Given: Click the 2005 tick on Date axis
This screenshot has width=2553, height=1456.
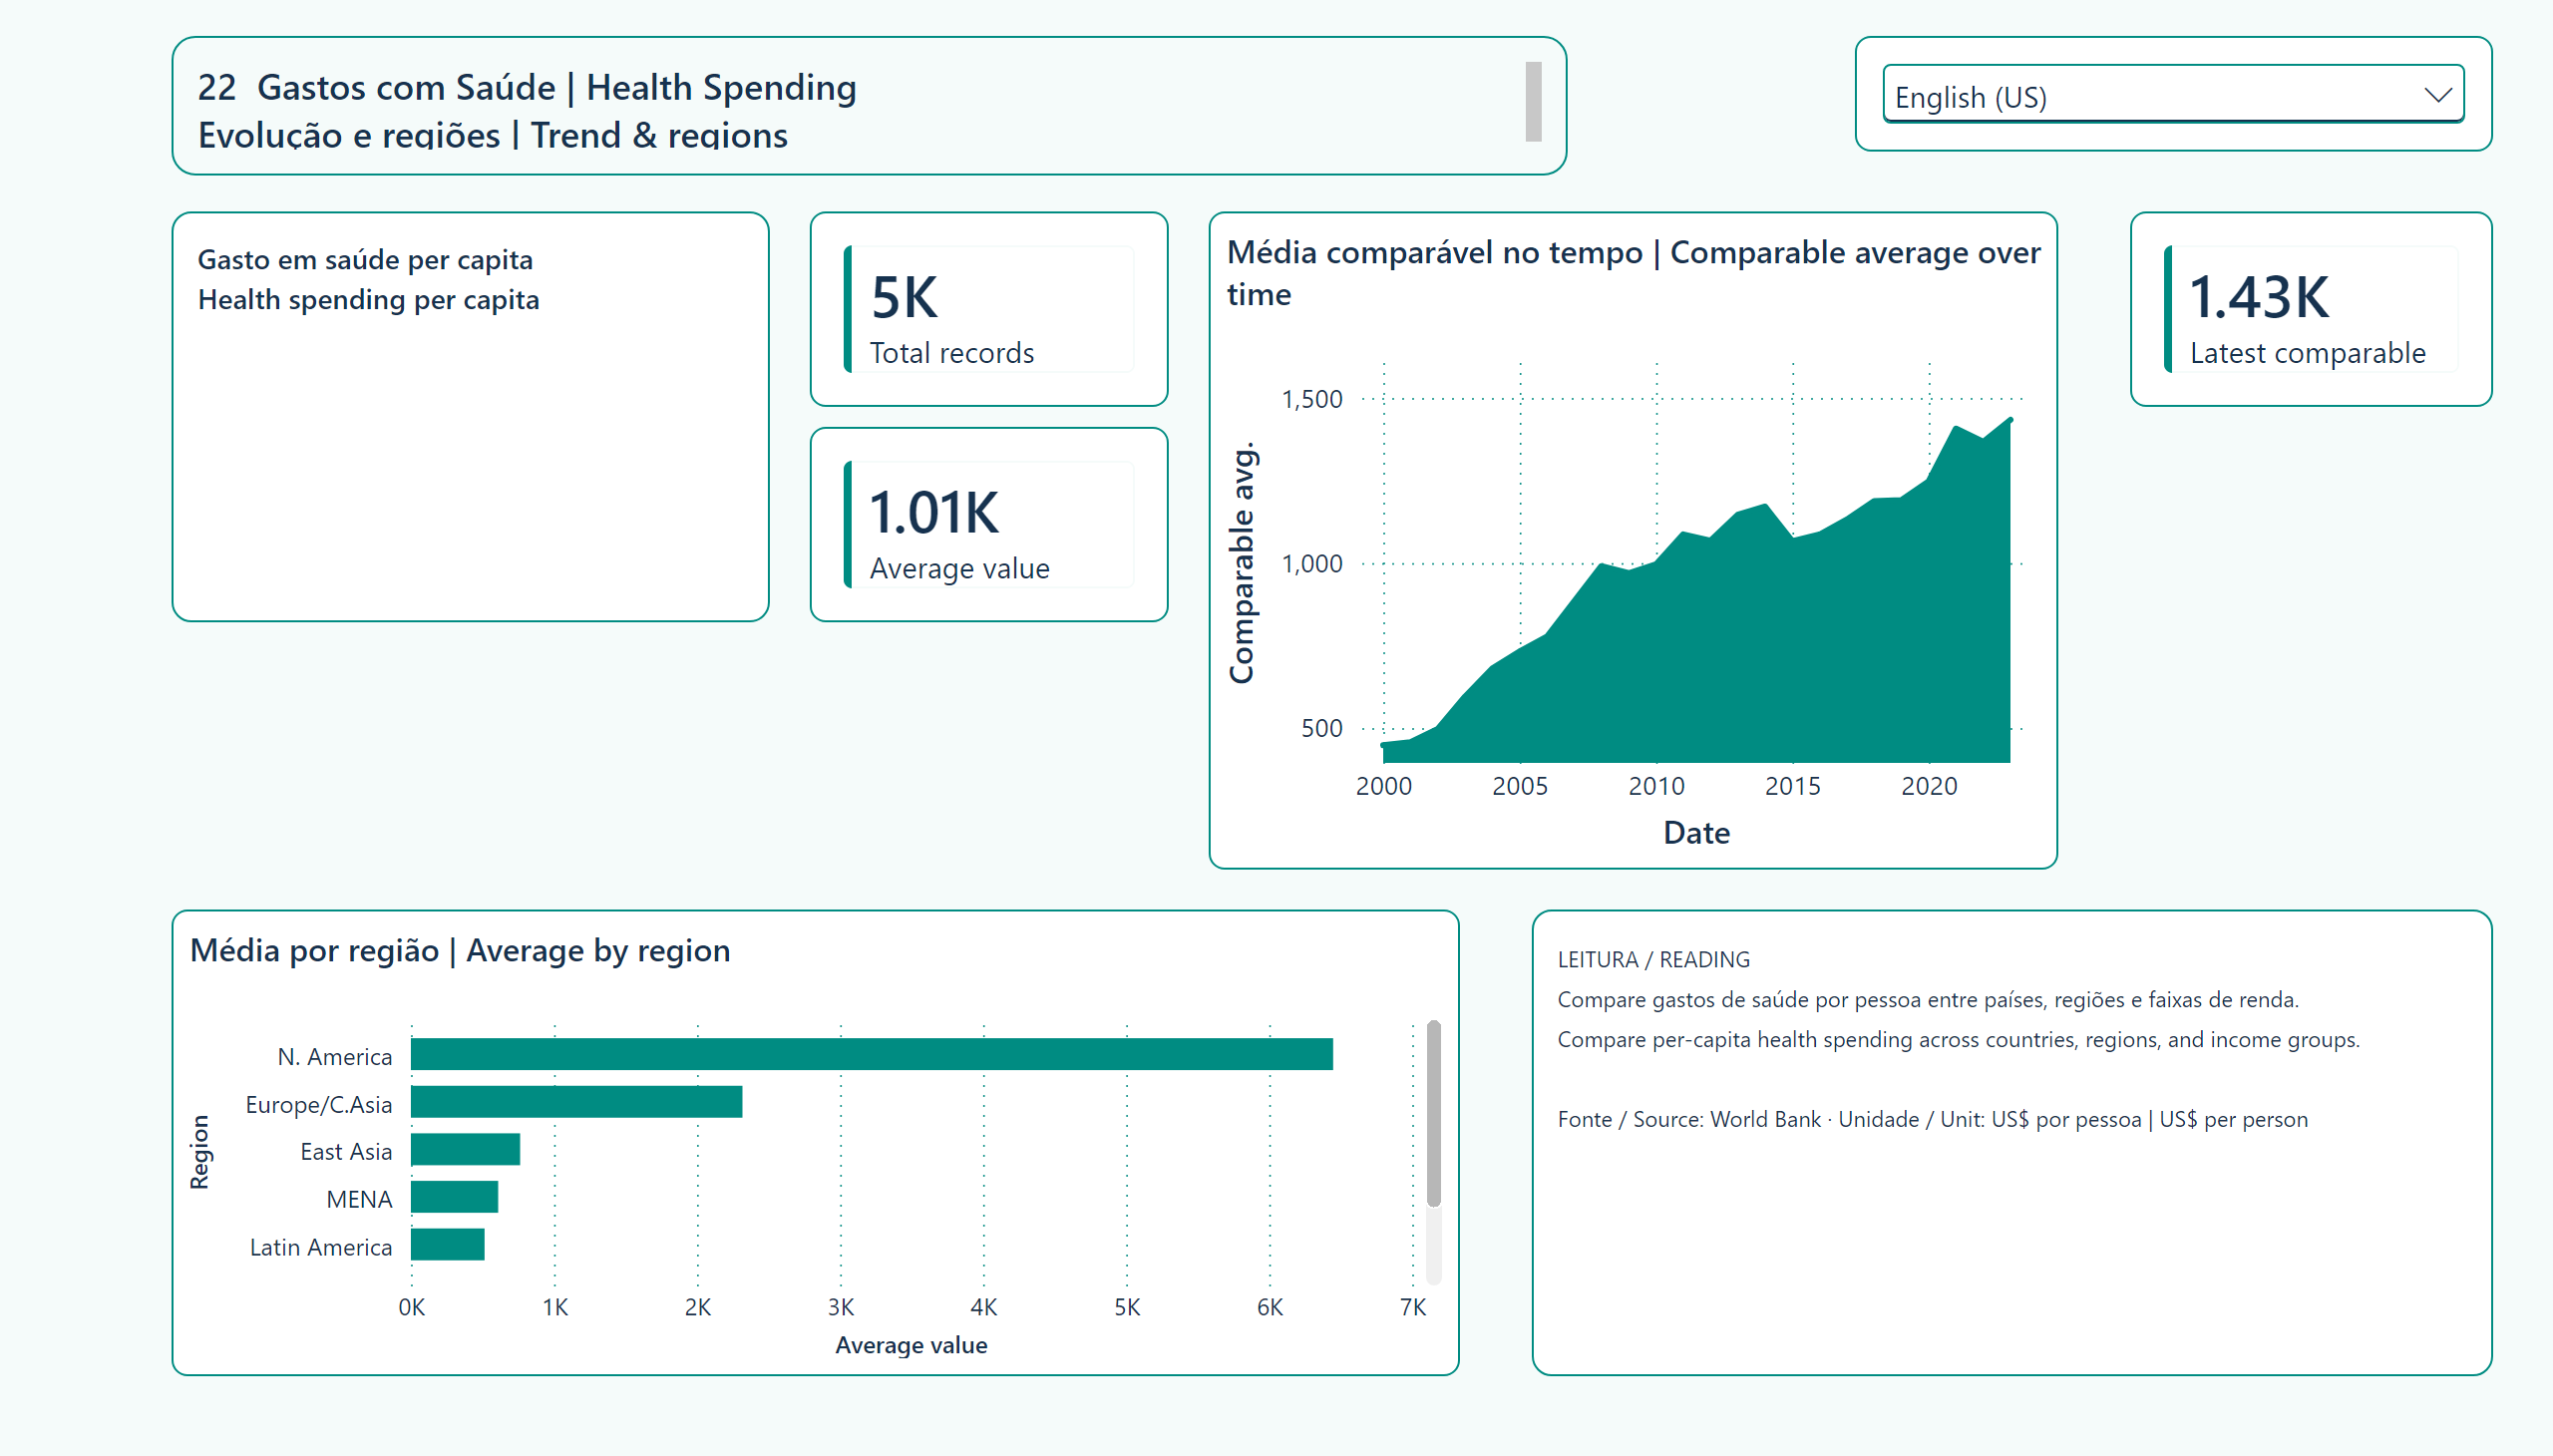Looking at the screenshot, I should tap(1520, 786).
